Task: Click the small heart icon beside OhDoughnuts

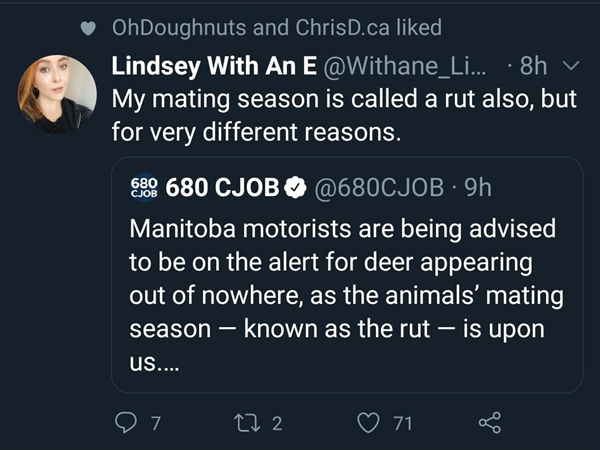Action: point(88,29)
